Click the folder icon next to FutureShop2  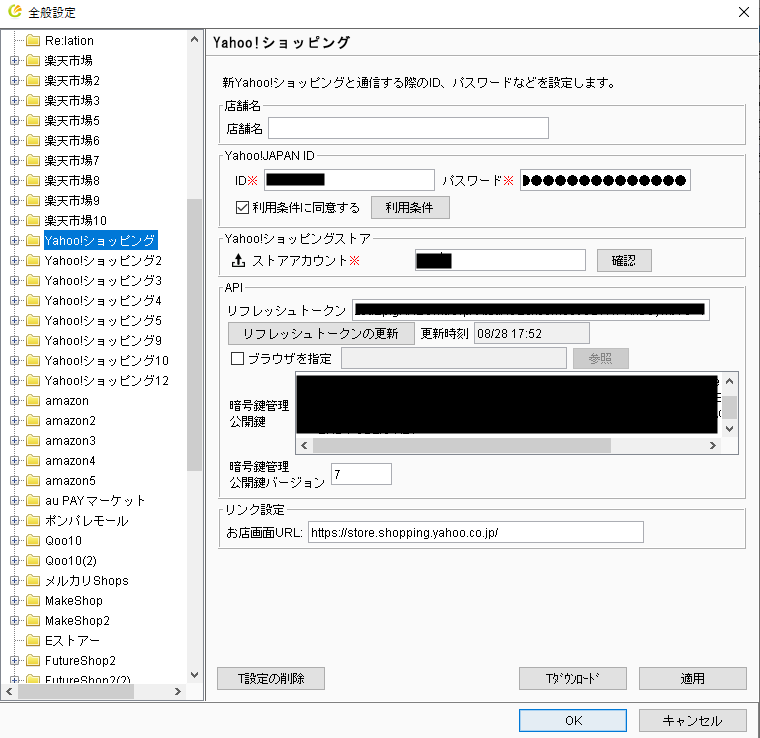tap(32, 660)
